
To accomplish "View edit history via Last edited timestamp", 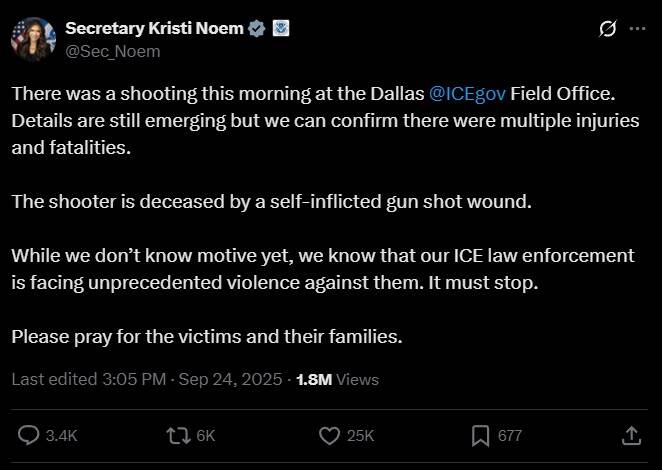I will 89,379.
